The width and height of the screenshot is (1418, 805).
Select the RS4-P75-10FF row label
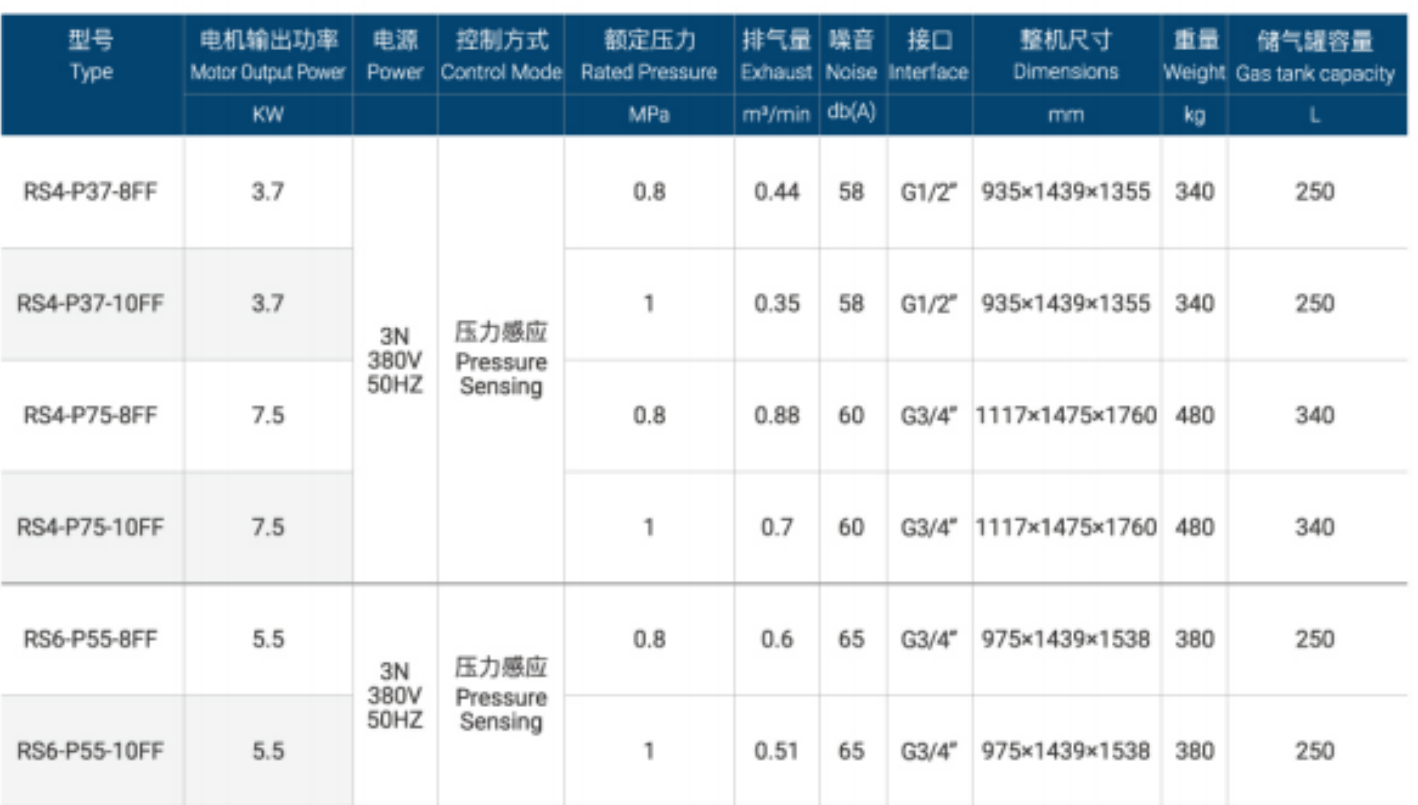coord(91,527)
